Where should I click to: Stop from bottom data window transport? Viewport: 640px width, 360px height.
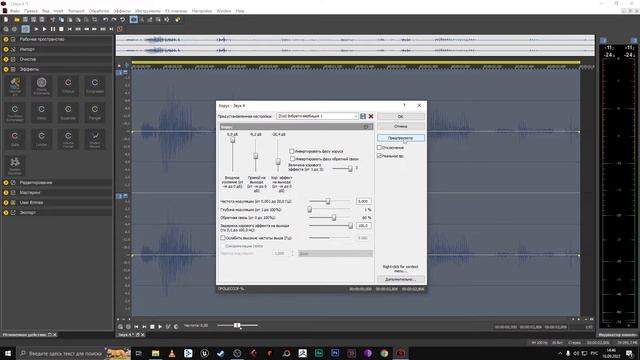coord(152,327)
